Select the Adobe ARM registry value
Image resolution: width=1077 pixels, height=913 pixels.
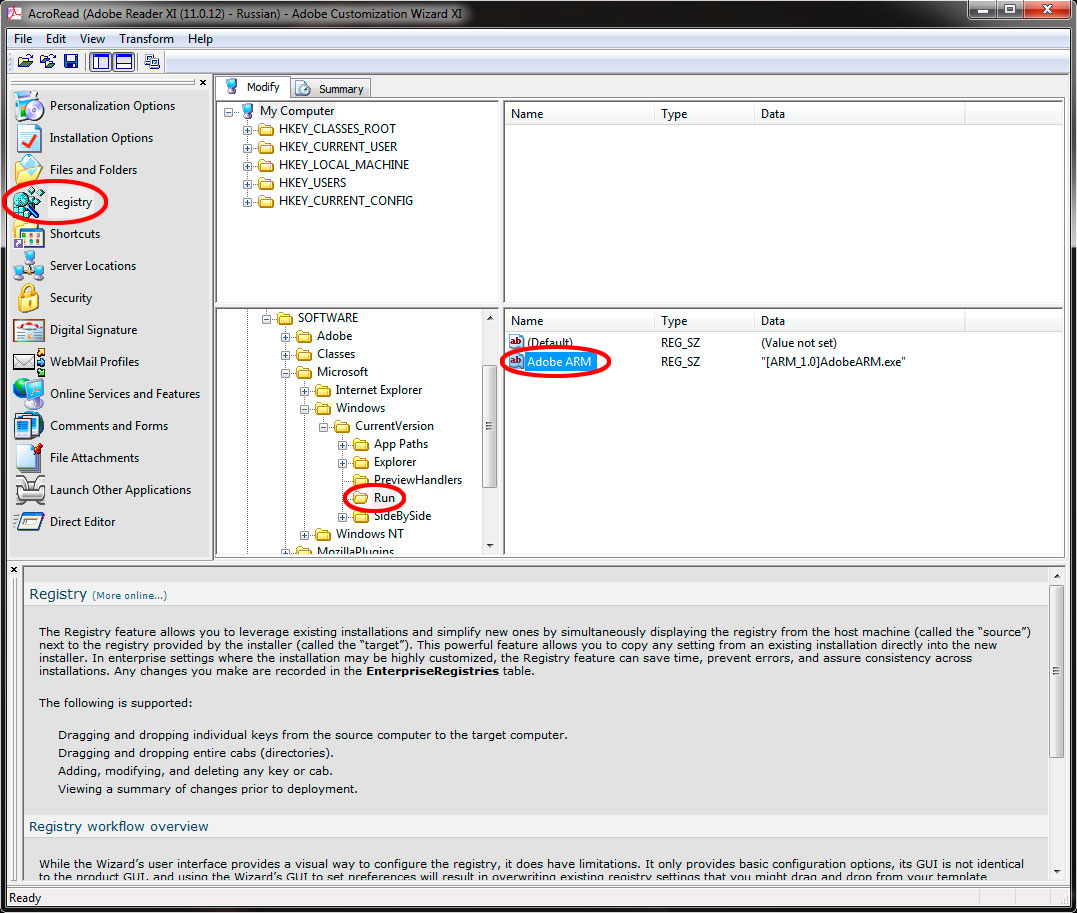[x=559, y=361]
